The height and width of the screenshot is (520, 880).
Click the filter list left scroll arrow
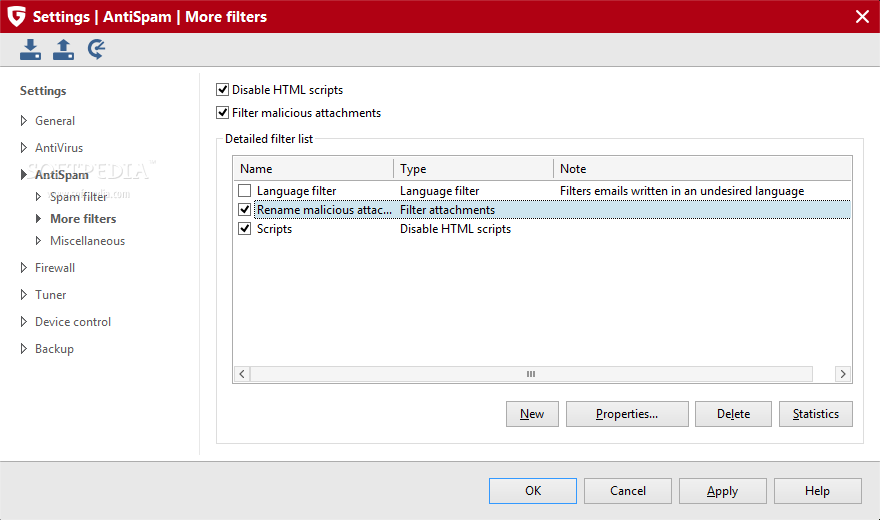[x=242, y=374]
